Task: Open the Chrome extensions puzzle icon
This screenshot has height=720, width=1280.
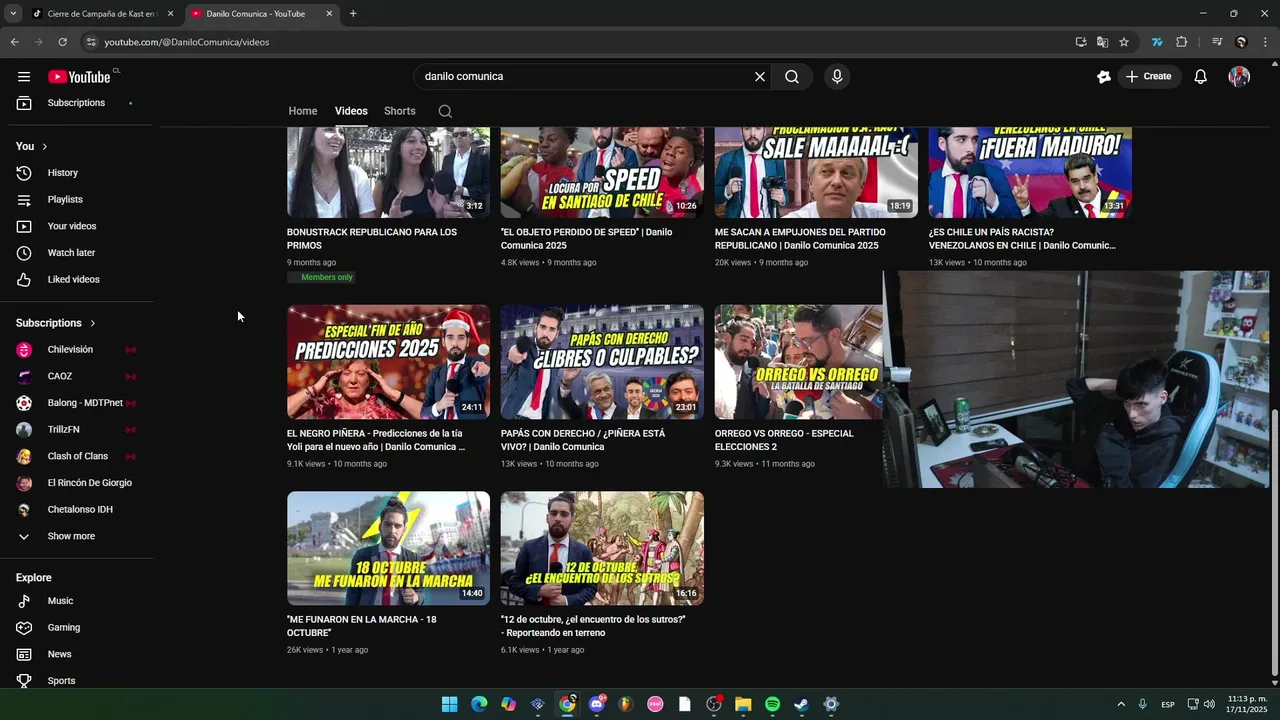Action: pyautogui.click(x=1181, y=42)
